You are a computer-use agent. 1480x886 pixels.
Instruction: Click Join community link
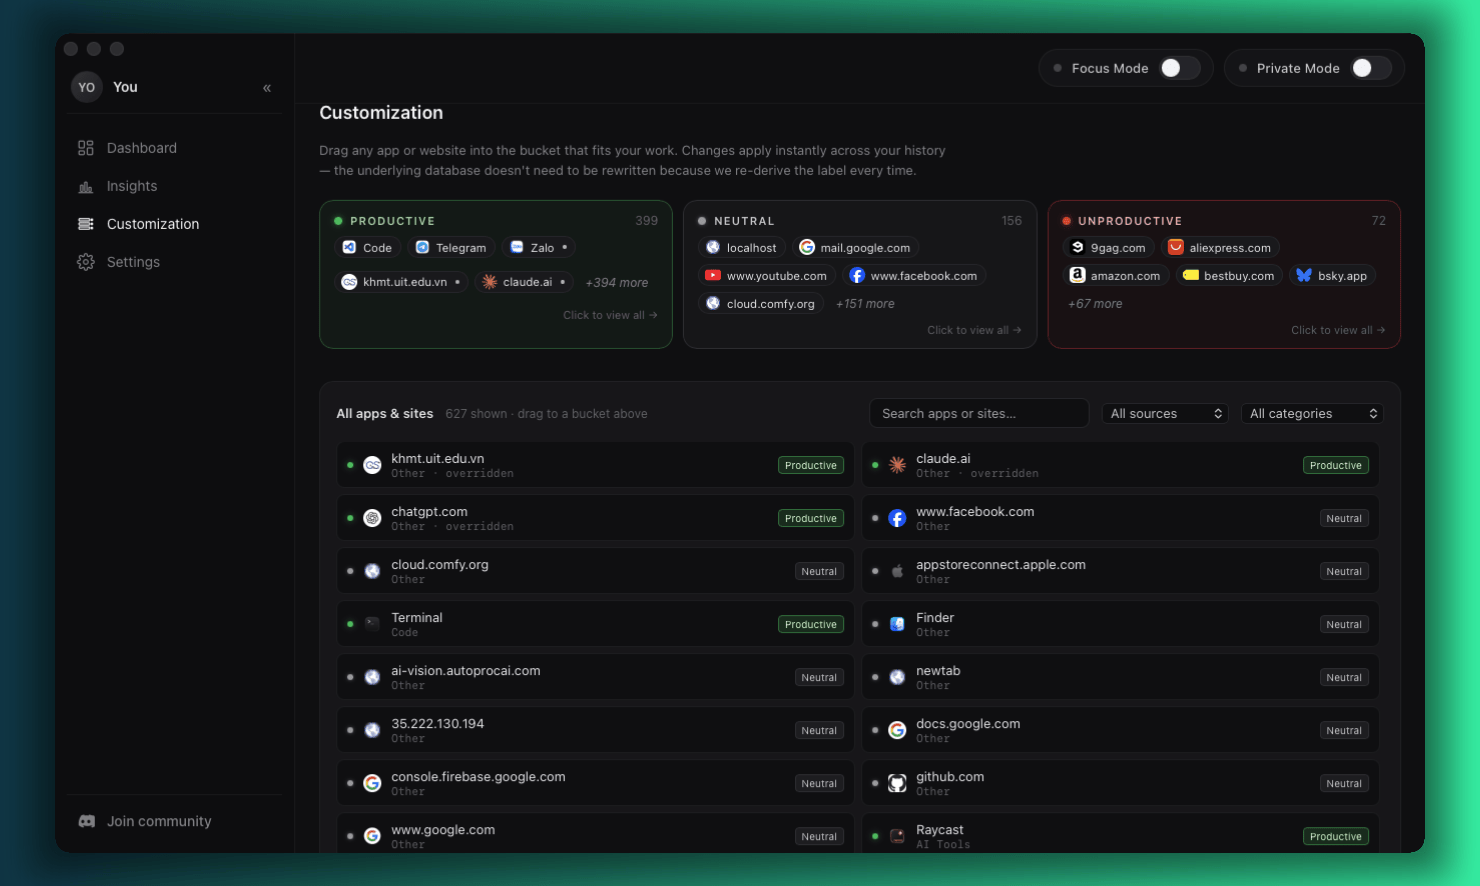[x=159, y=821]
